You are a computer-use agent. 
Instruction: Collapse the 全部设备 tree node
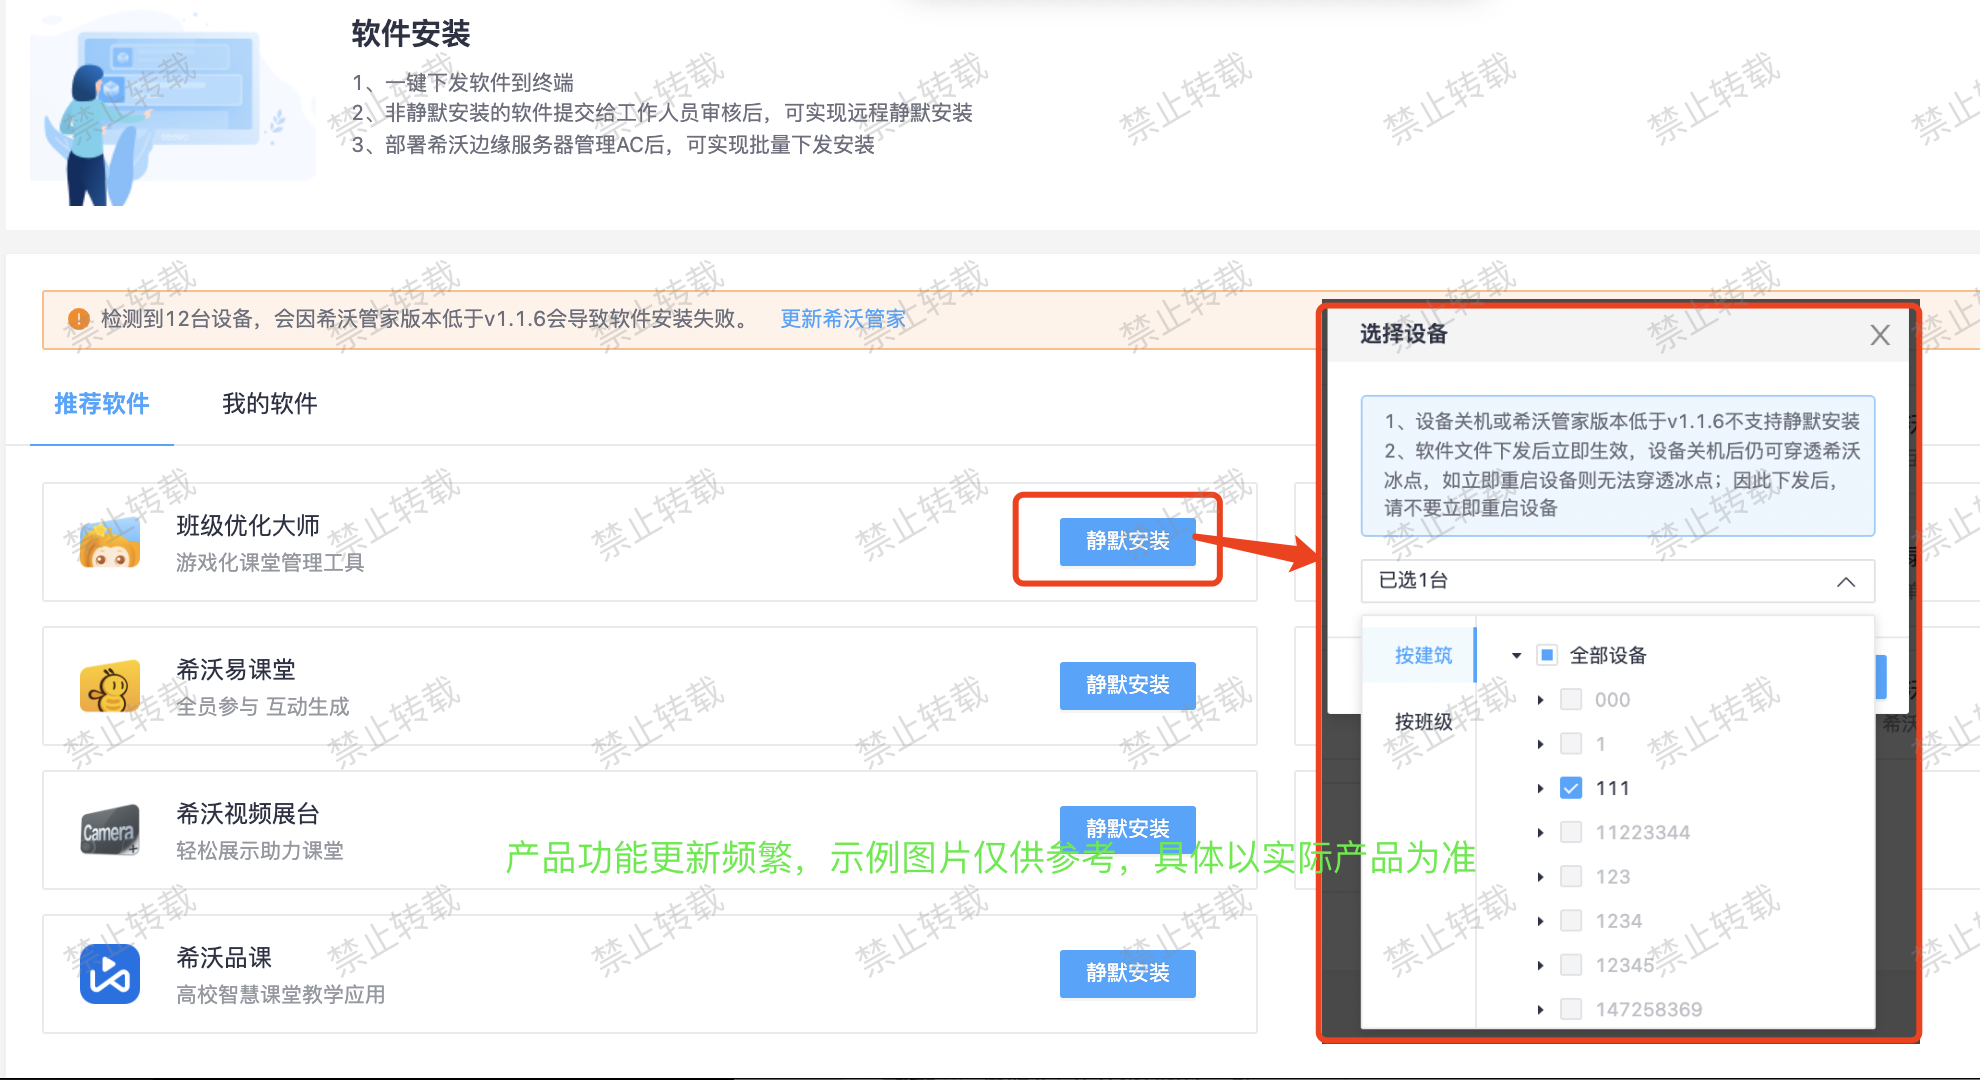1516,656
